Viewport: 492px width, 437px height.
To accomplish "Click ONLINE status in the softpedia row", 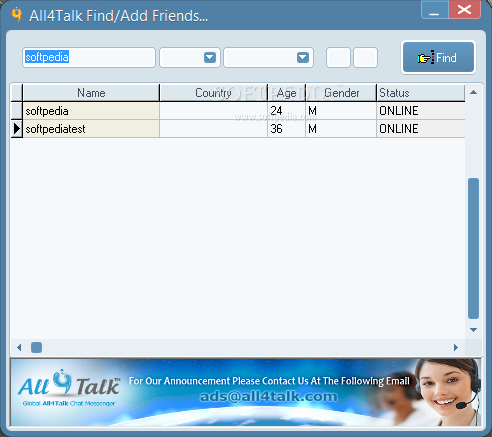I will tap(421, 111).
